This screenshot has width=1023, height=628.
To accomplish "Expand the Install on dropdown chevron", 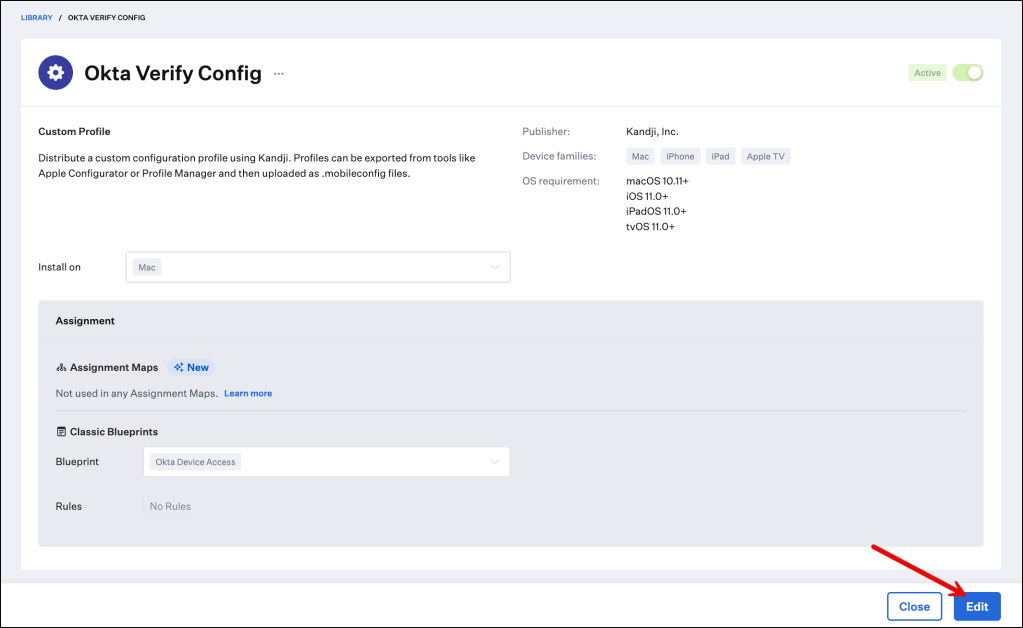I will 494,267.
